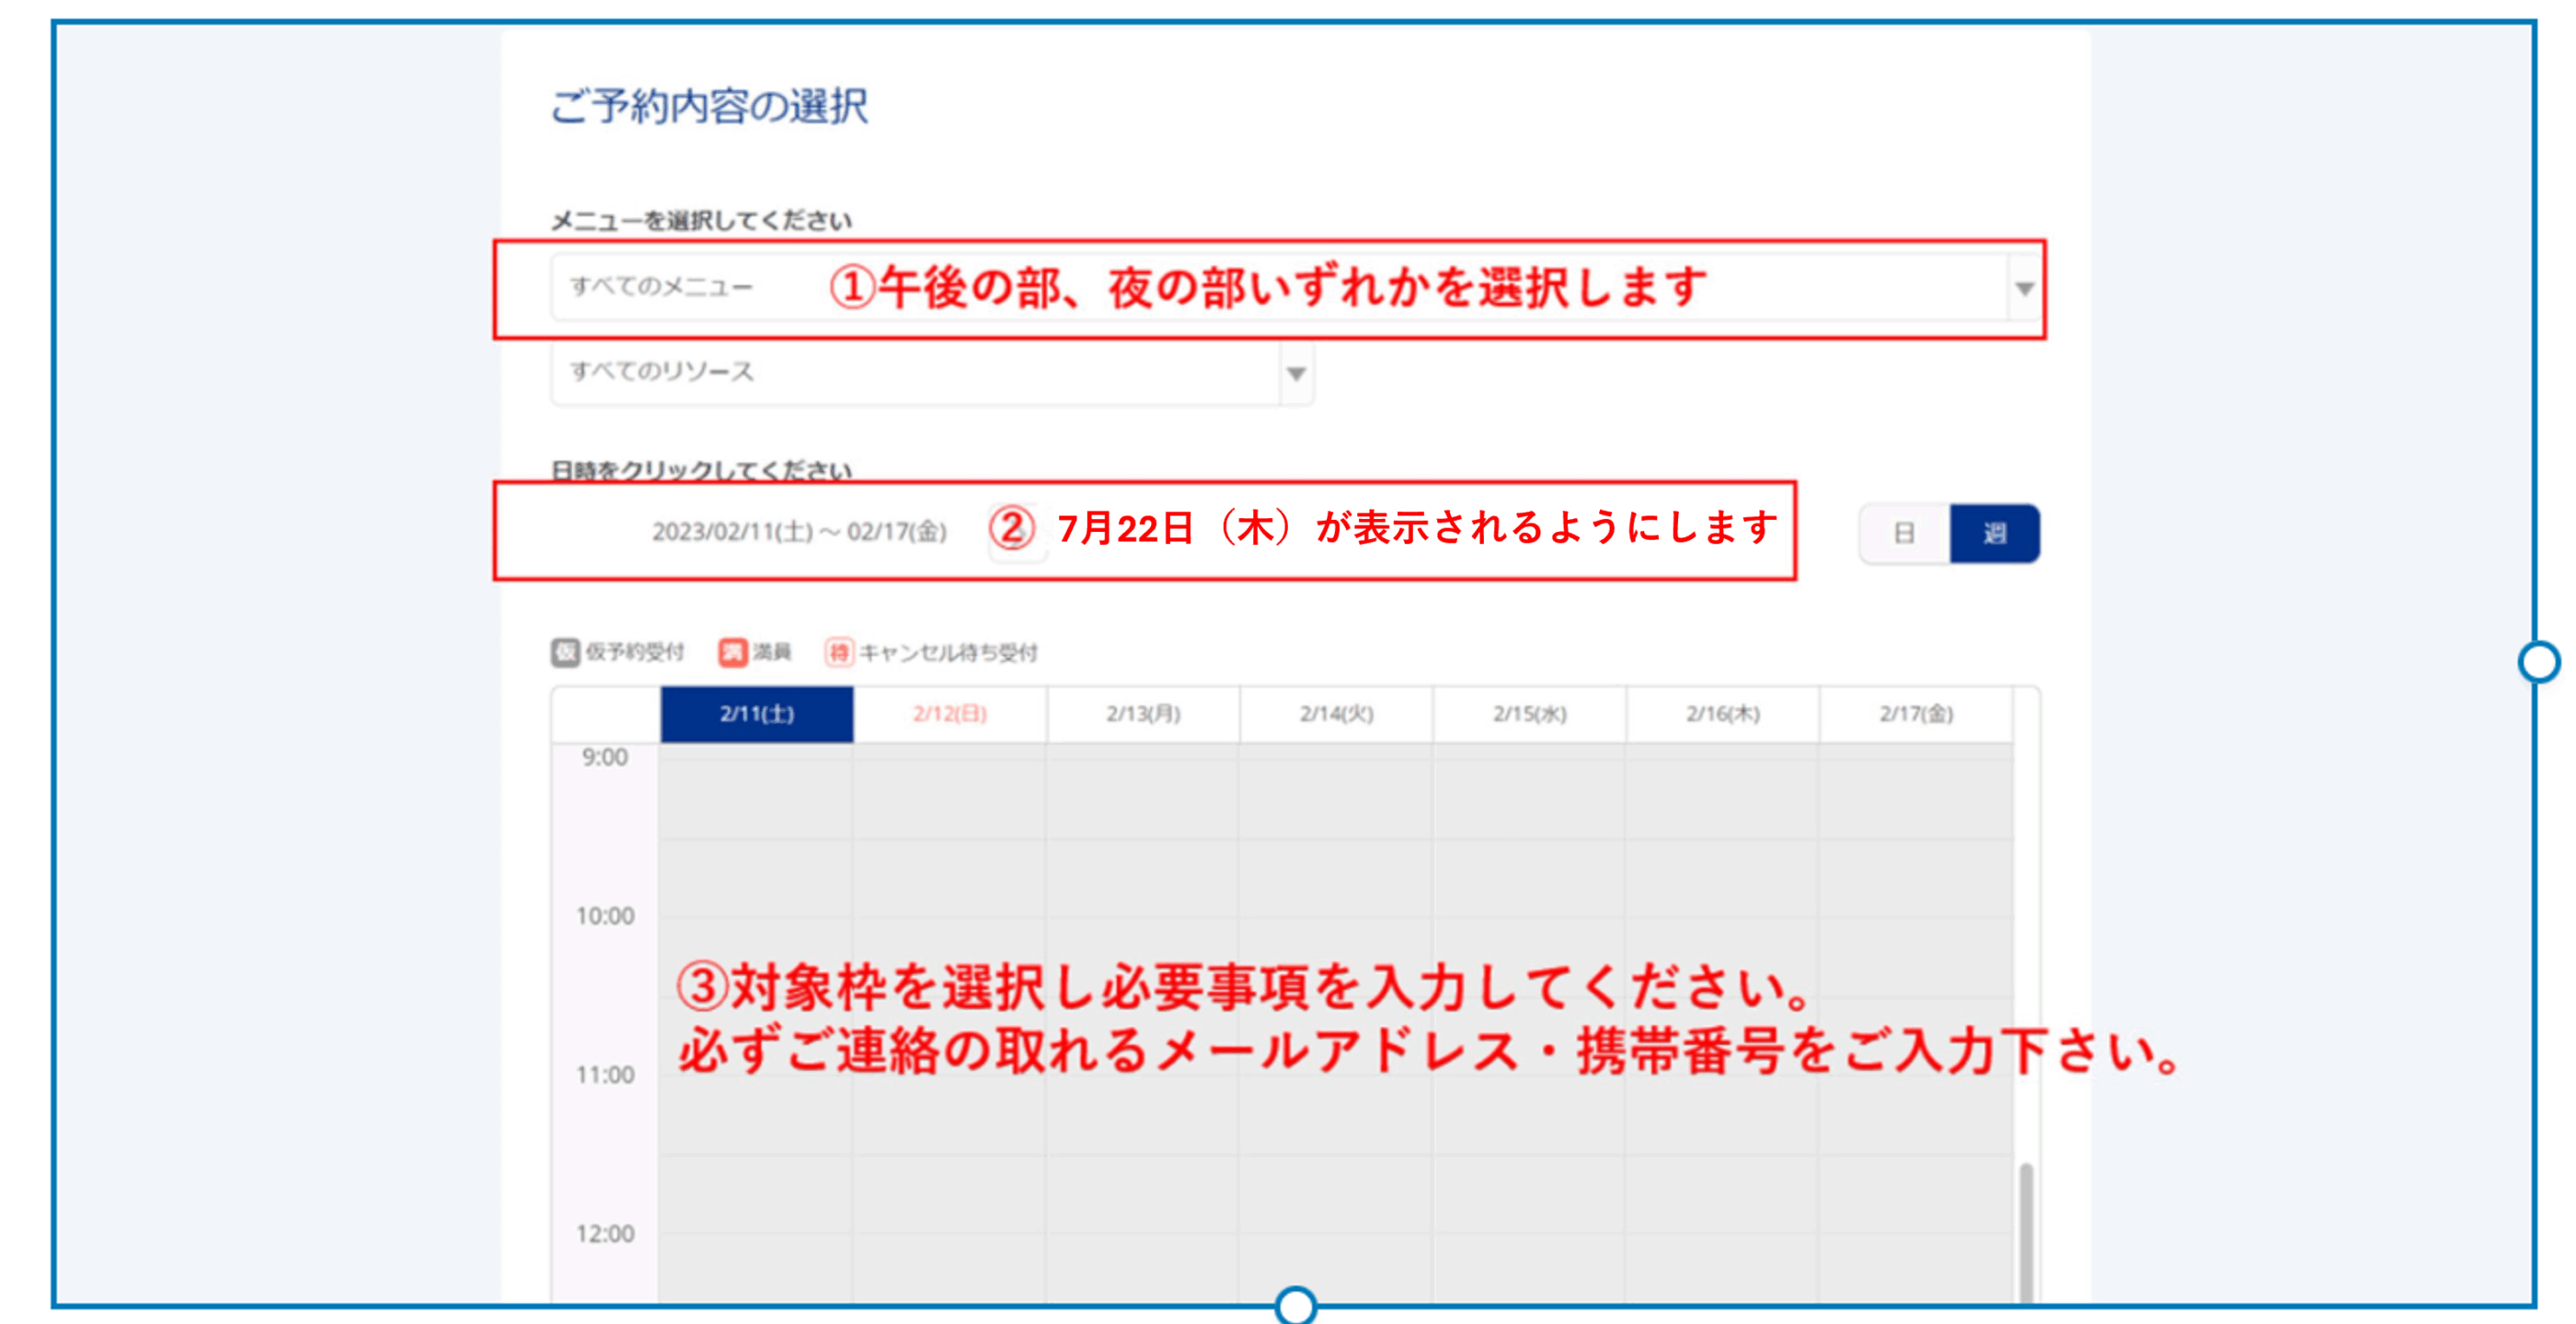Click the 10:00 time label
This screenshot has height=1324, width=2576.
pos(605,916)
